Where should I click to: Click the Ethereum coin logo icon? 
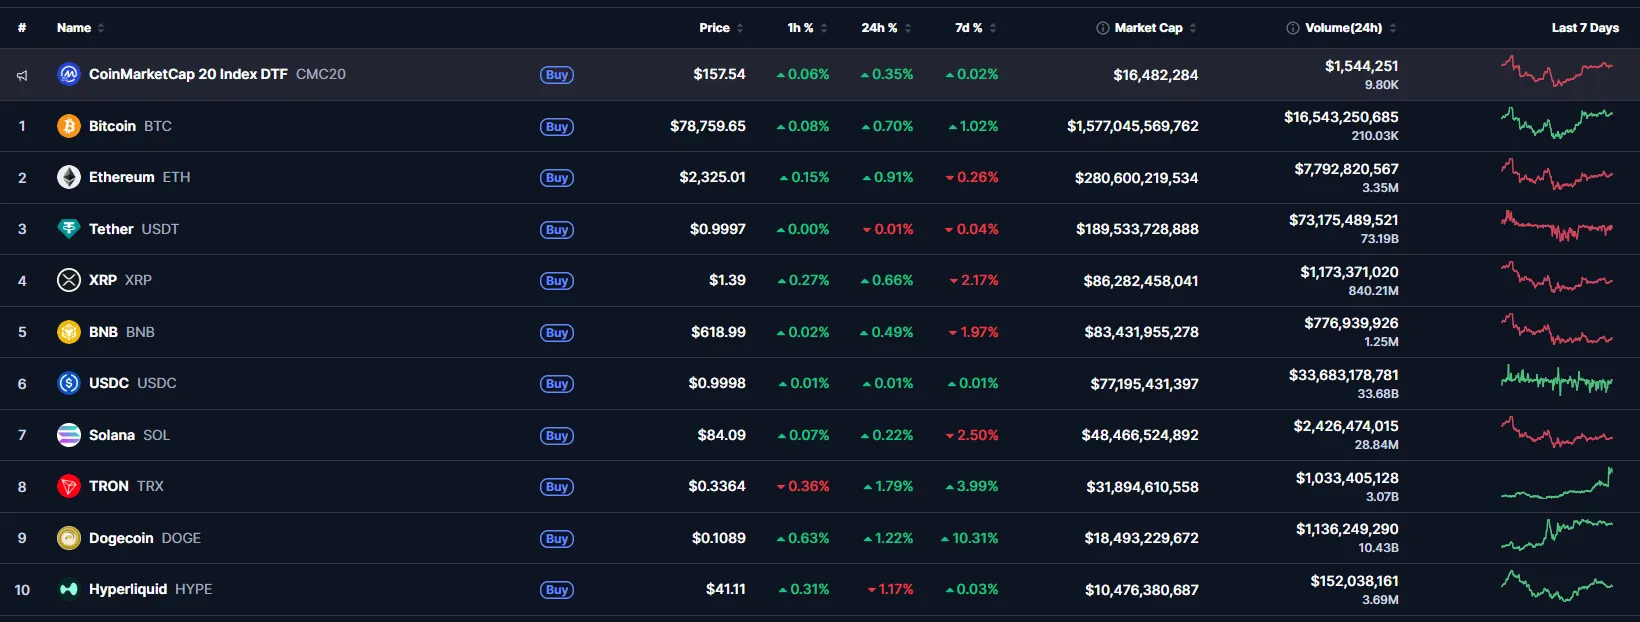pyautogui.click(x=69, y=177)
